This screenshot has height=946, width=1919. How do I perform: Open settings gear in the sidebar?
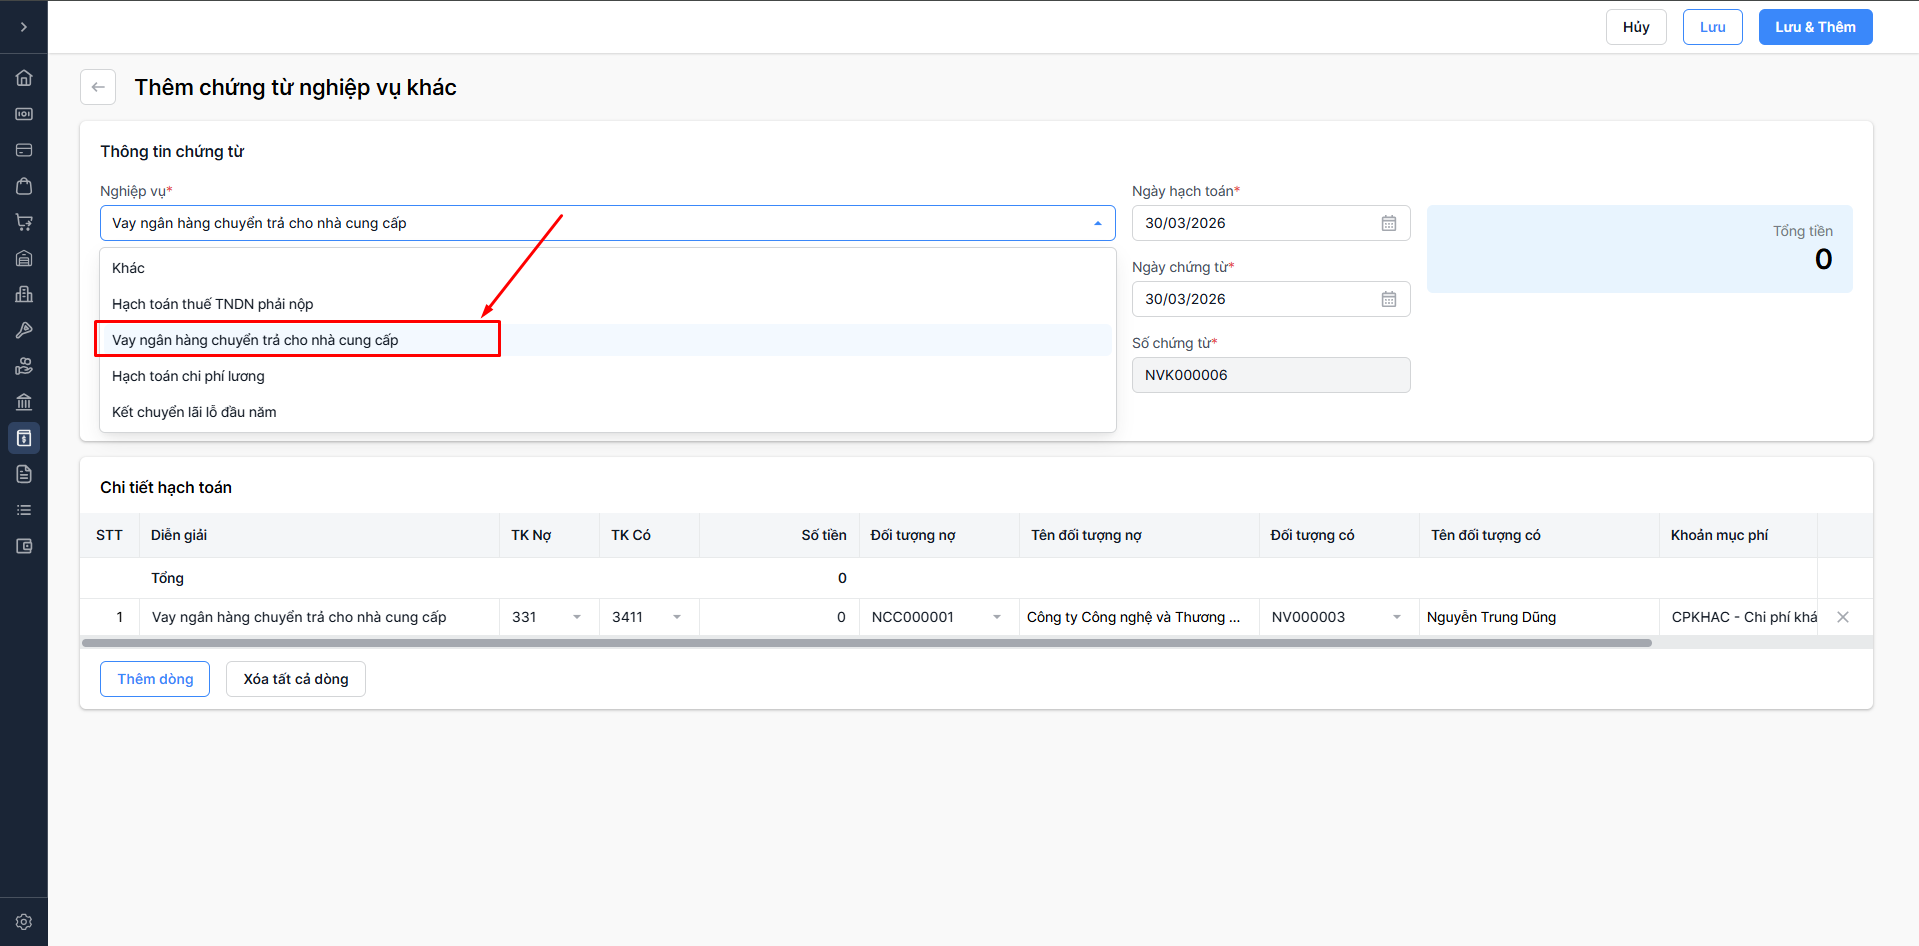coord(24,922)
